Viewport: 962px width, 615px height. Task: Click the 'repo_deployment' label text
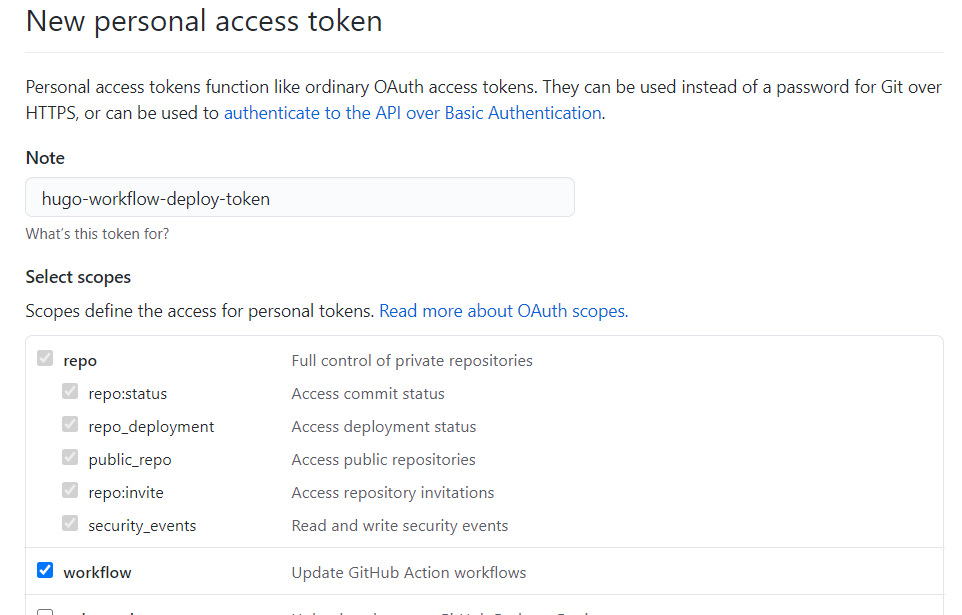click(151, 427)
